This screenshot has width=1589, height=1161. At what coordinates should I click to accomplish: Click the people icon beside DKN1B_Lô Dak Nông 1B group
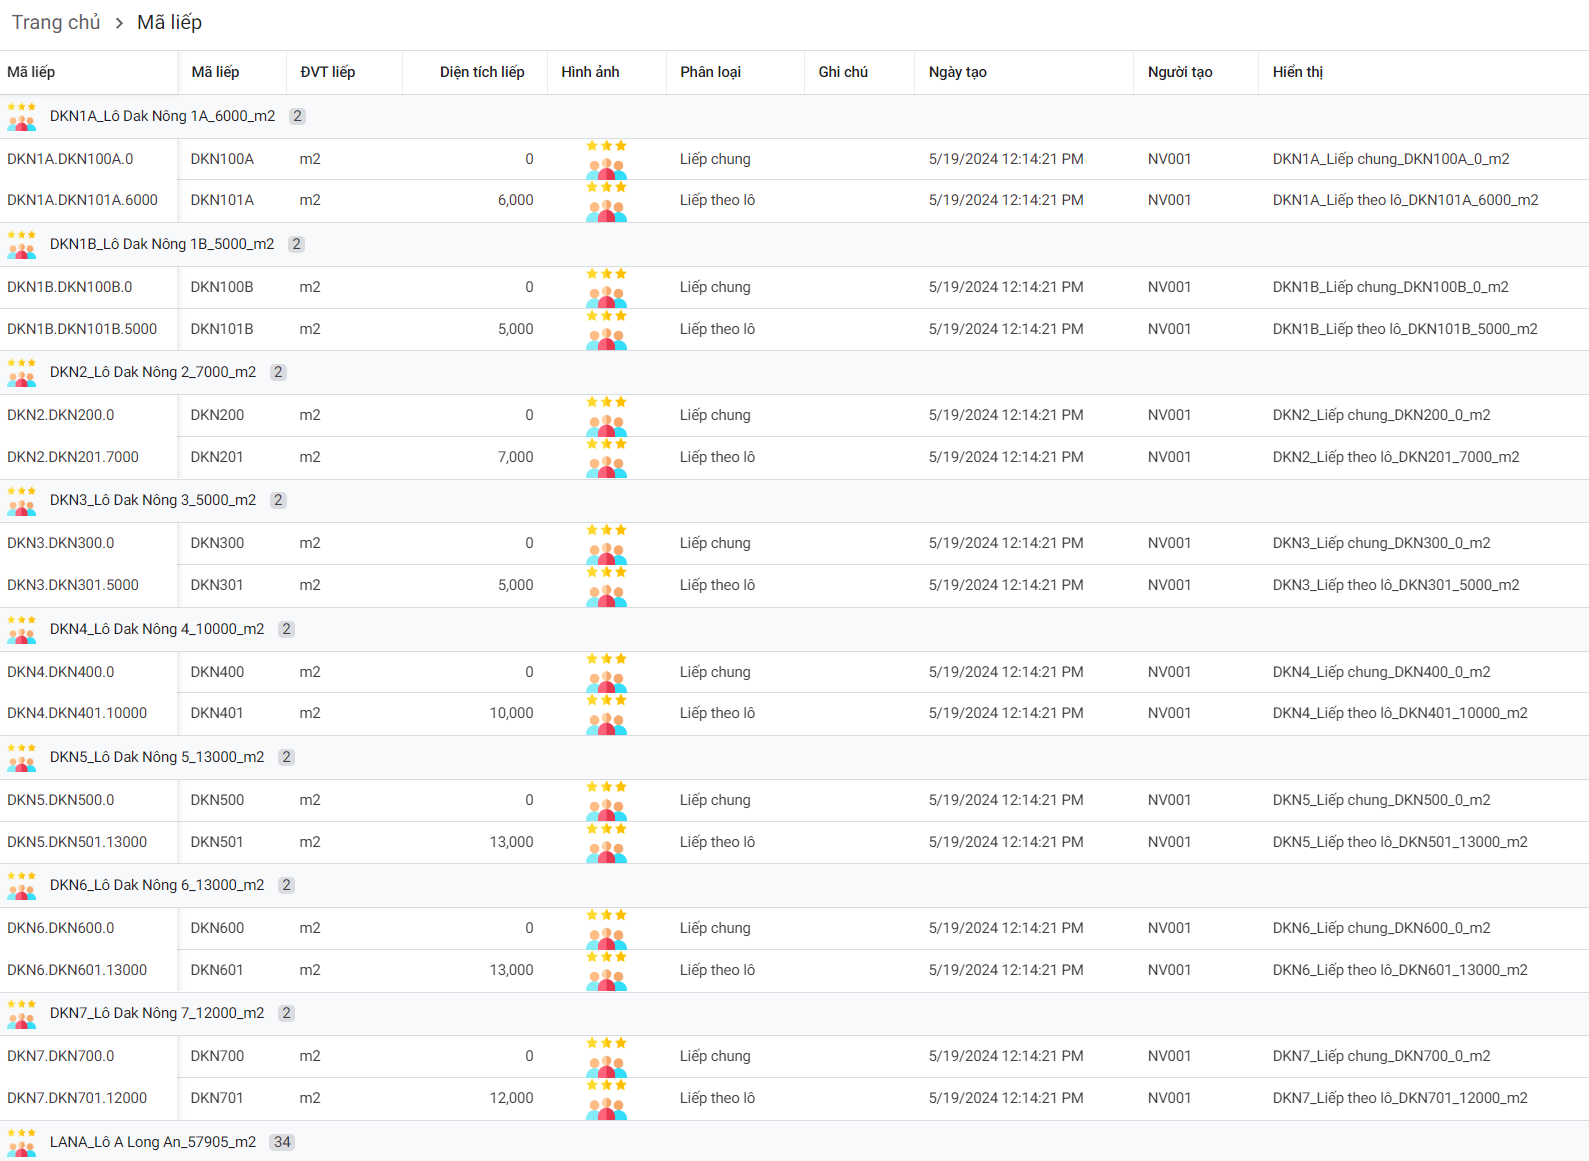tap(21, 244)
